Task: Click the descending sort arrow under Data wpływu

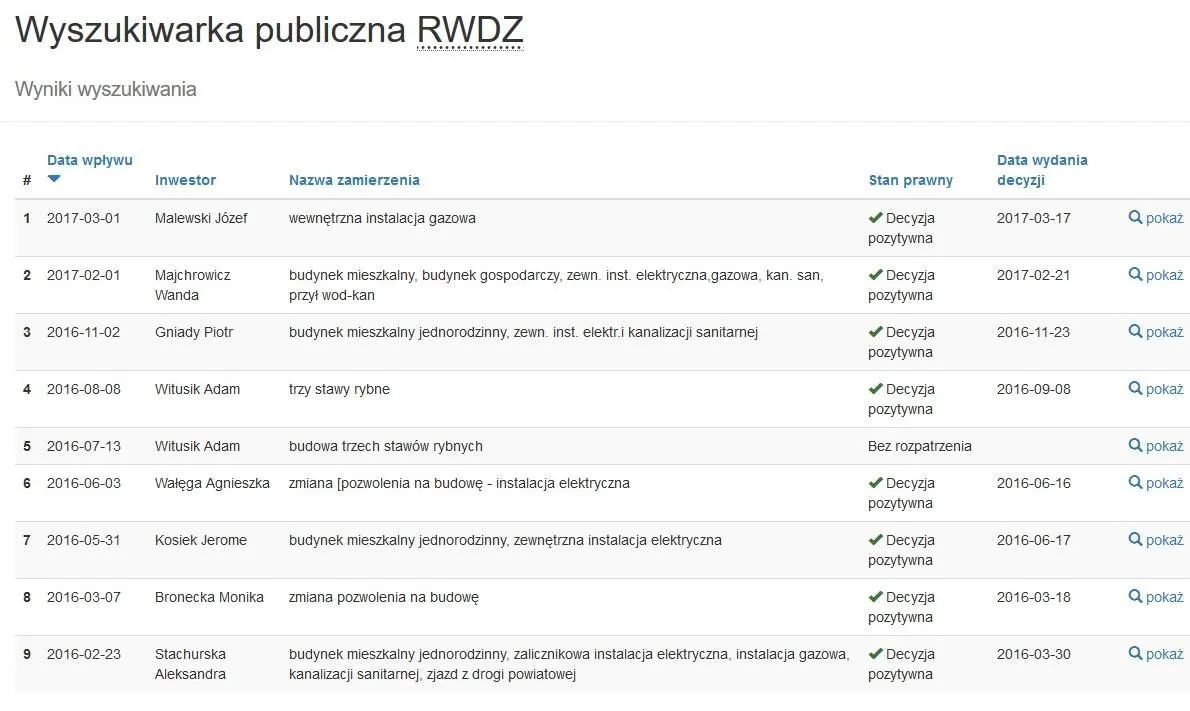Action: (x=54, y=179)
